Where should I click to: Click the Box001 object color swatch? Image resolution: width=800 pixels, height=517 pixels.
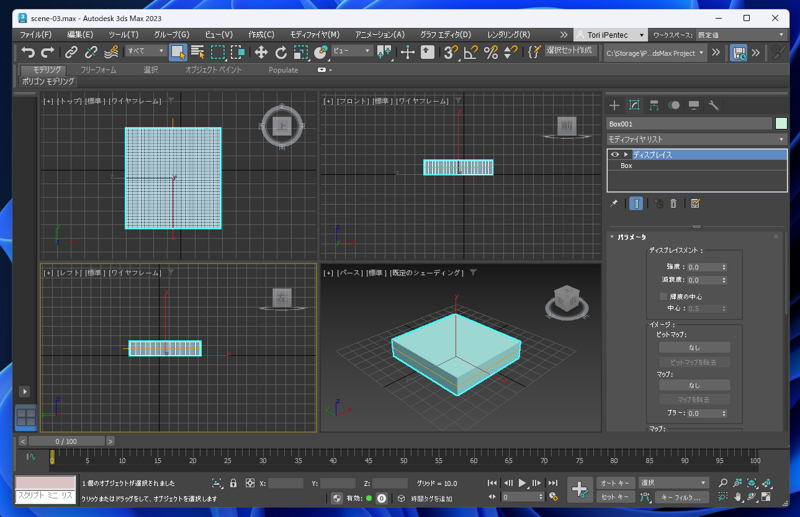[x=781, y=124]
